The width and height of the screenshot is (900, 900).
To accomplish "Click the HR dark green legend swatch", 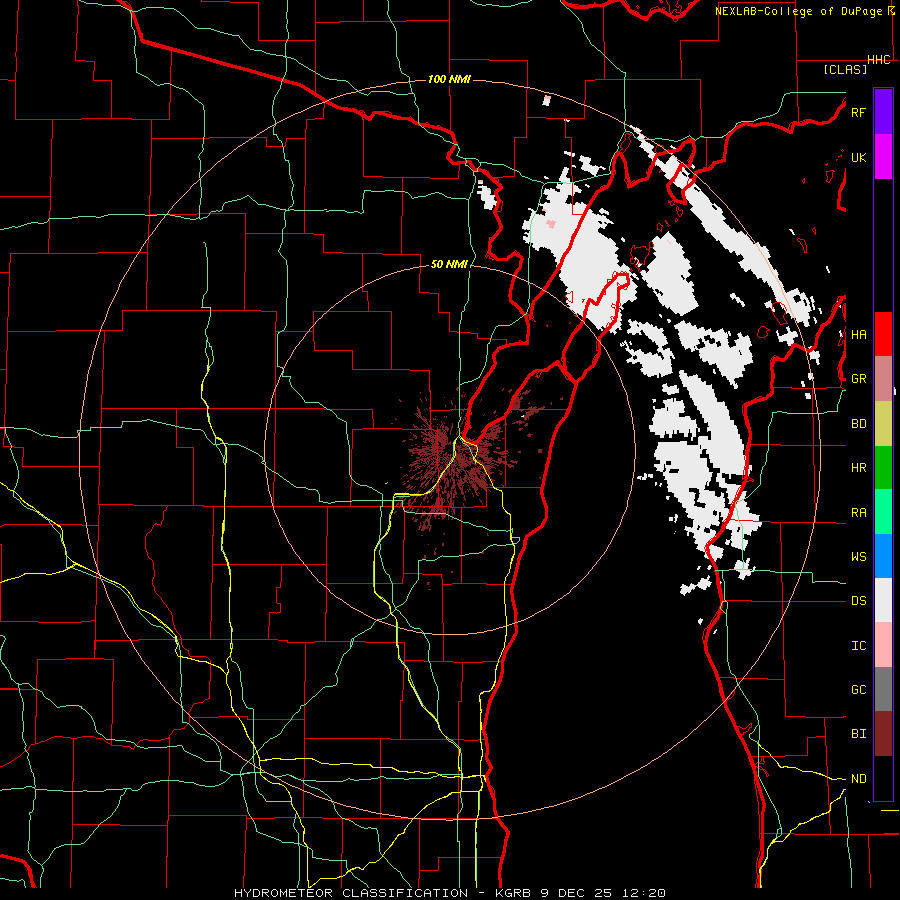I will tap(883, 468).
